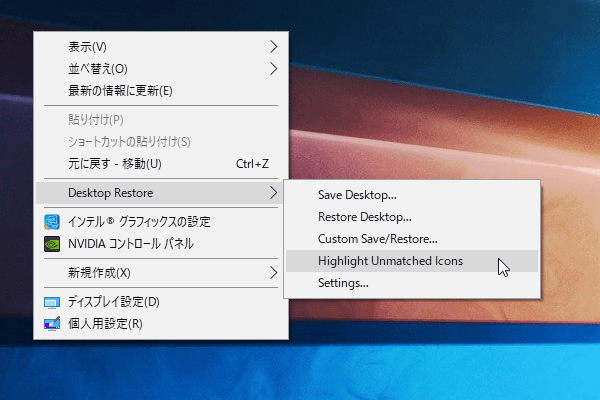Open ディスプレイ設定(D)
Image resolution: width=600 pixels, height=400 pixels.
coord(161,302)
